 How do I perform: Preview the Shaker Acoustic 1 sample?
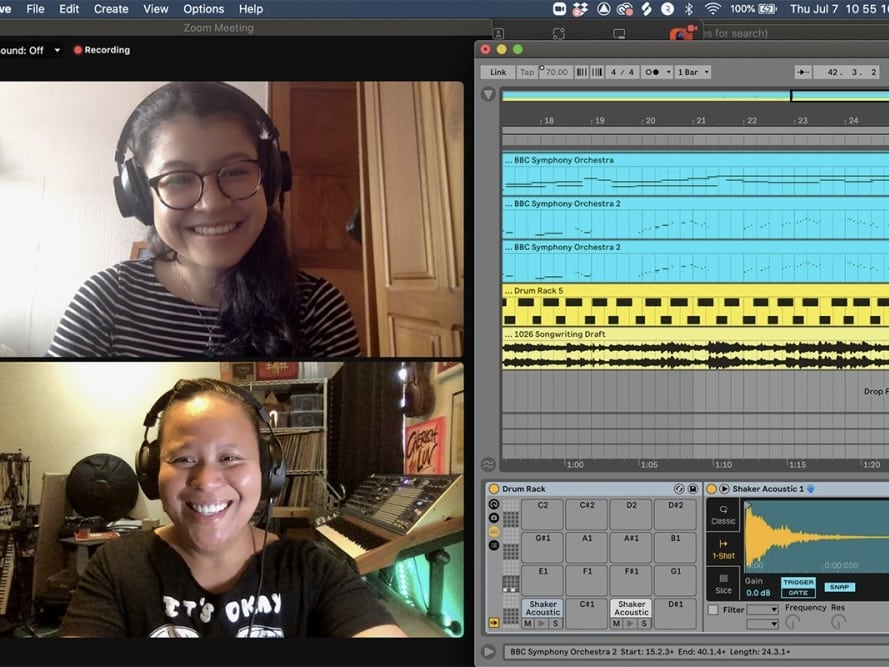724,489
